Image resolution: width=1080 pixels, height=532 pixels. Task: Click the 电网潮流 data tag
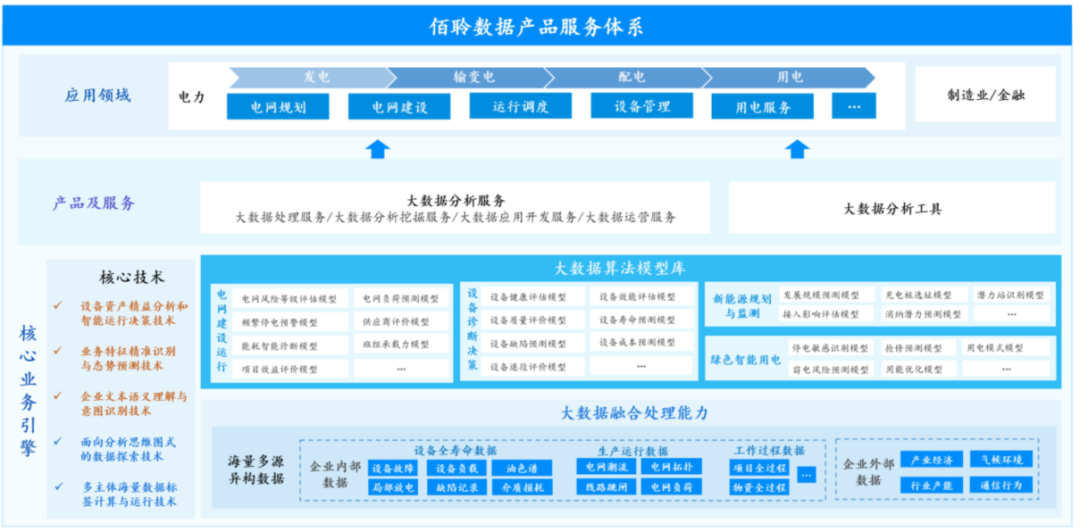pos(606,468)
